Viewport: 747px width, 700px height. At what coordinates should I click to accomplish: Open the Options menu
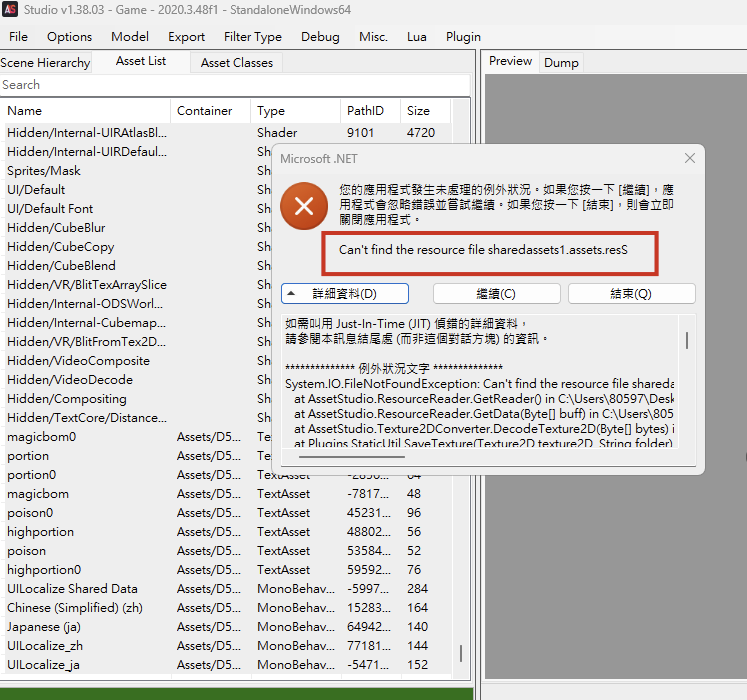coord(69,37)
